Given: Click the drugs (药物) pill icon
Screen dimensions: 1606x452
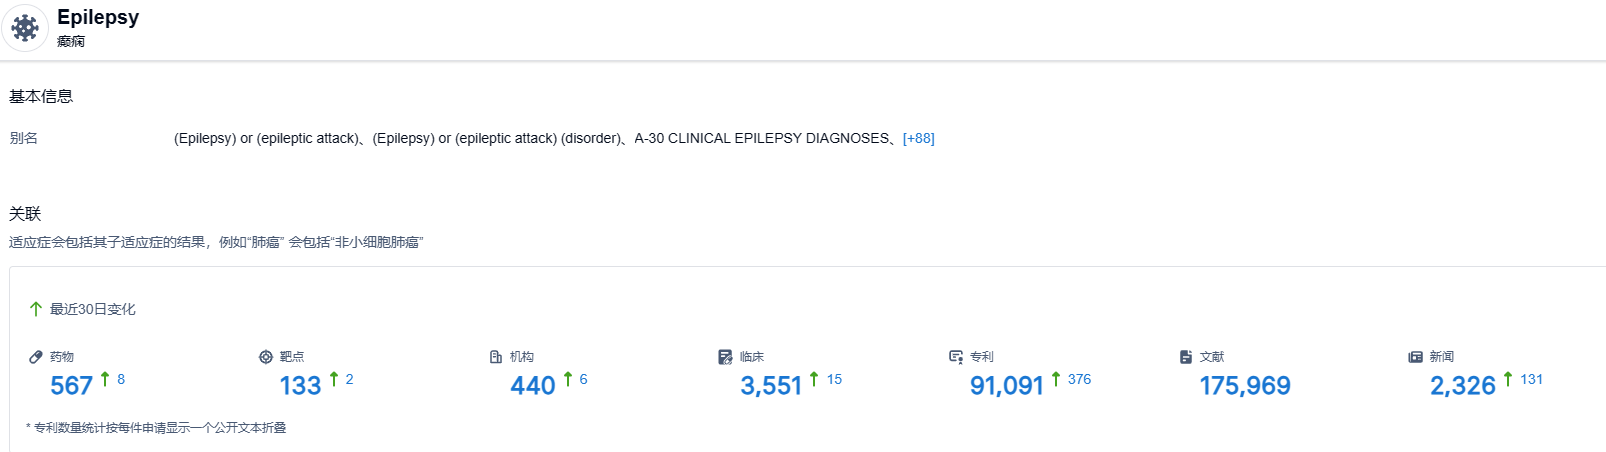Looking at the screenshot, I should pos(36,357).
